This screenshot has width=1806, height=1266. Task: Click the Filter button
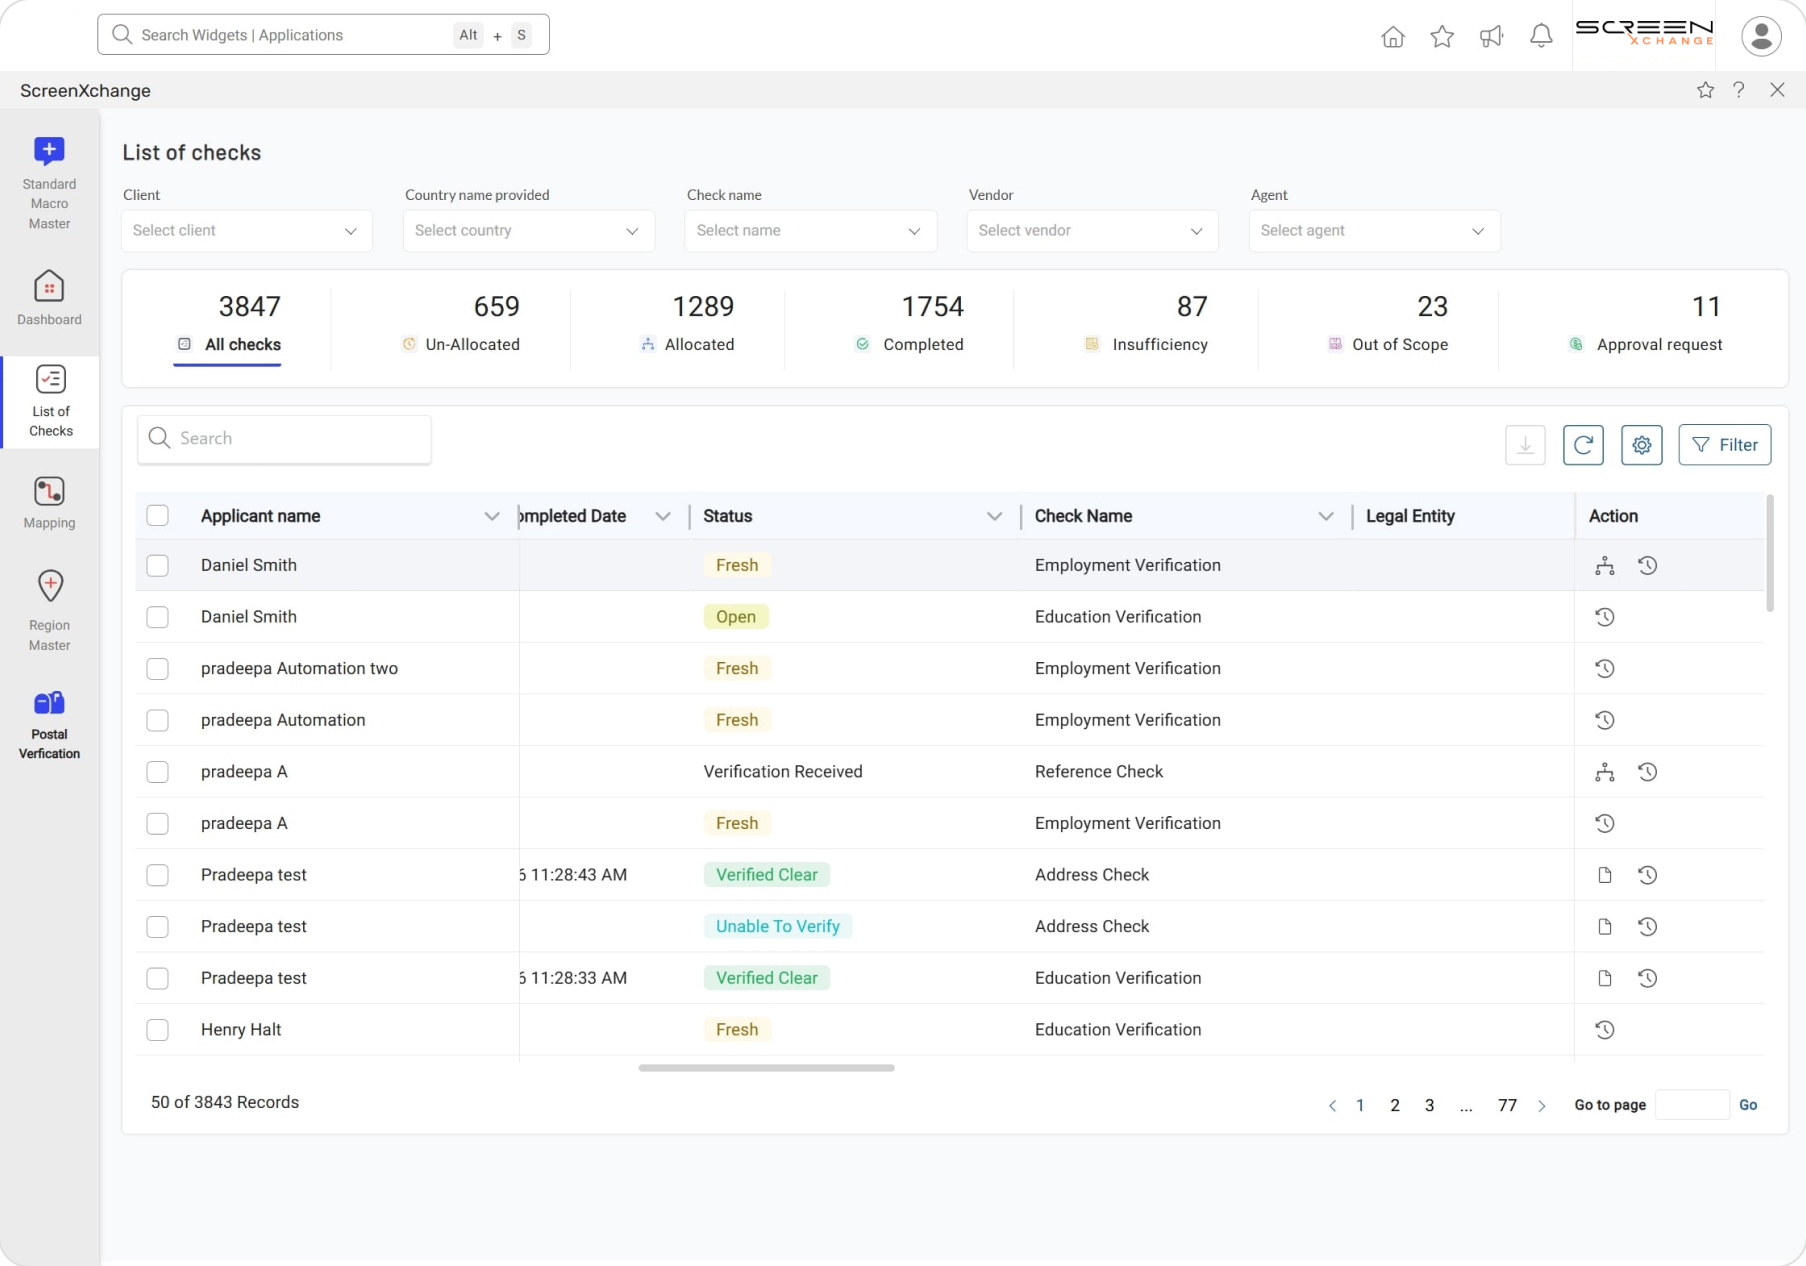tap(1724, 445)
